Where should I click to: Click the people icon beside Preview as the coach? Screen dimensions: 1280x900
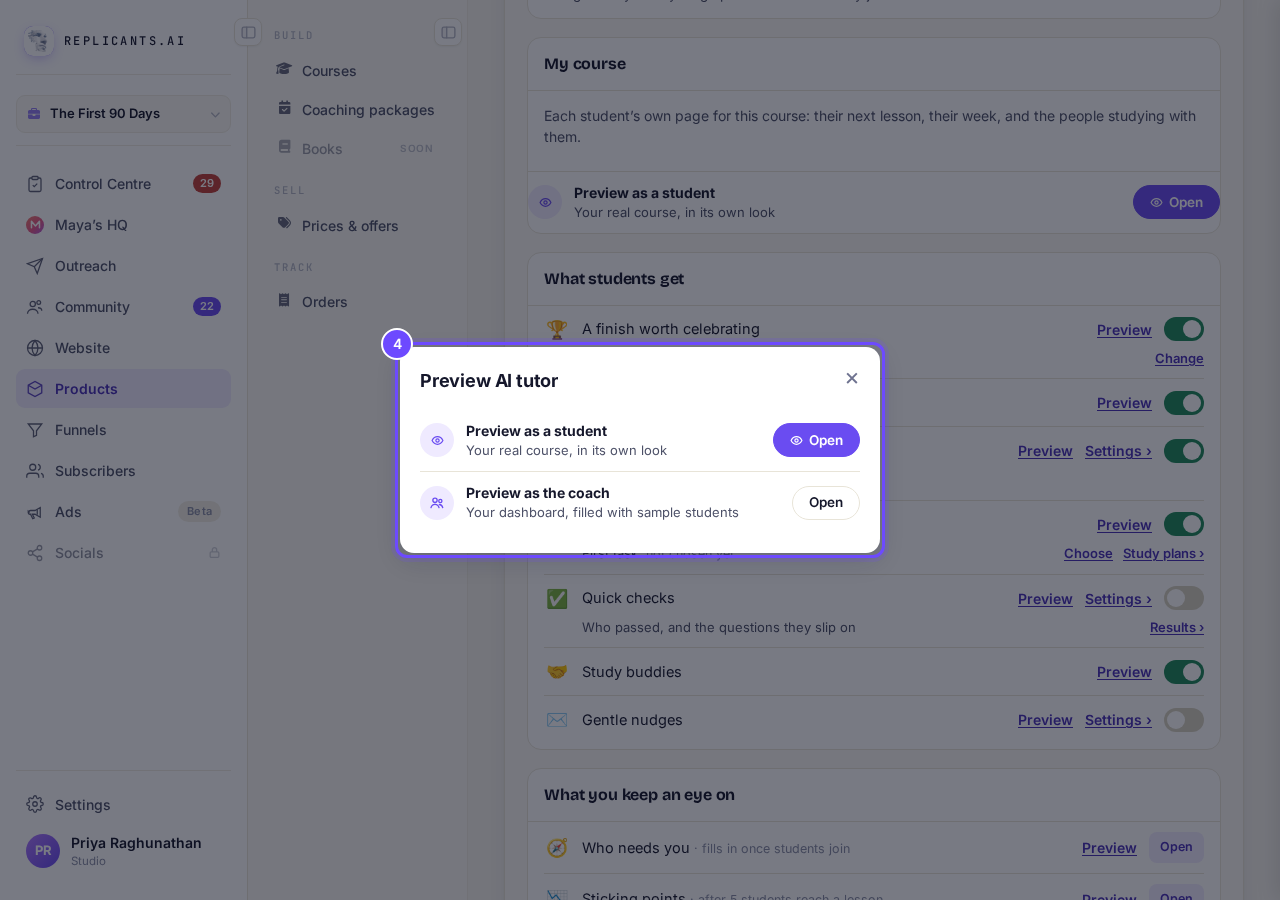(437, 503)
